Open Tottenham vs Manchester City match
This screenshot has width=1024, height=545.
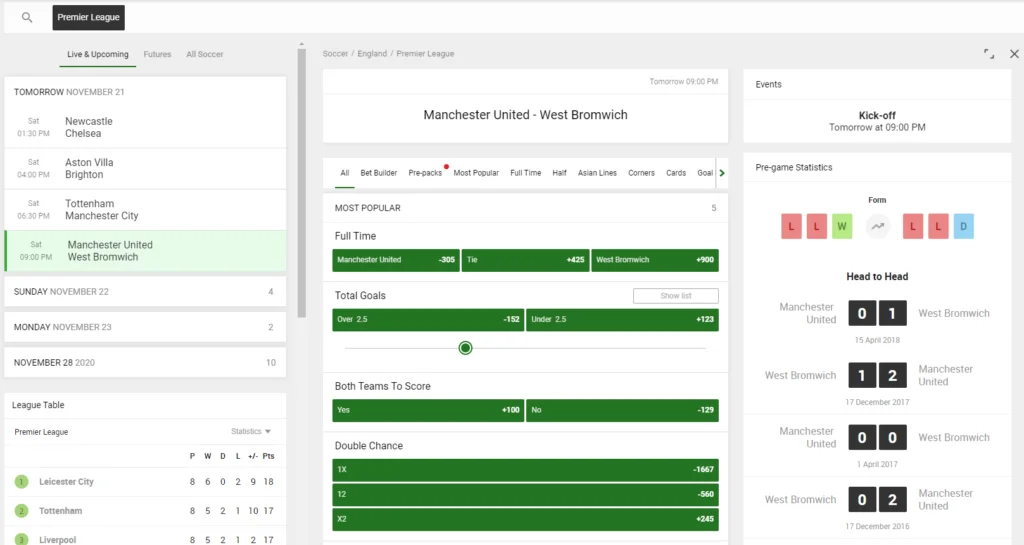145,210
